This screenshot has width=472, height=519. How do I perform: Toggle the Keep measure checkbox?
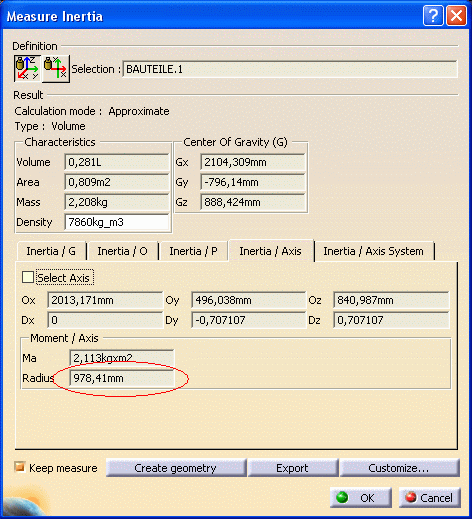[x=20, y=467]
